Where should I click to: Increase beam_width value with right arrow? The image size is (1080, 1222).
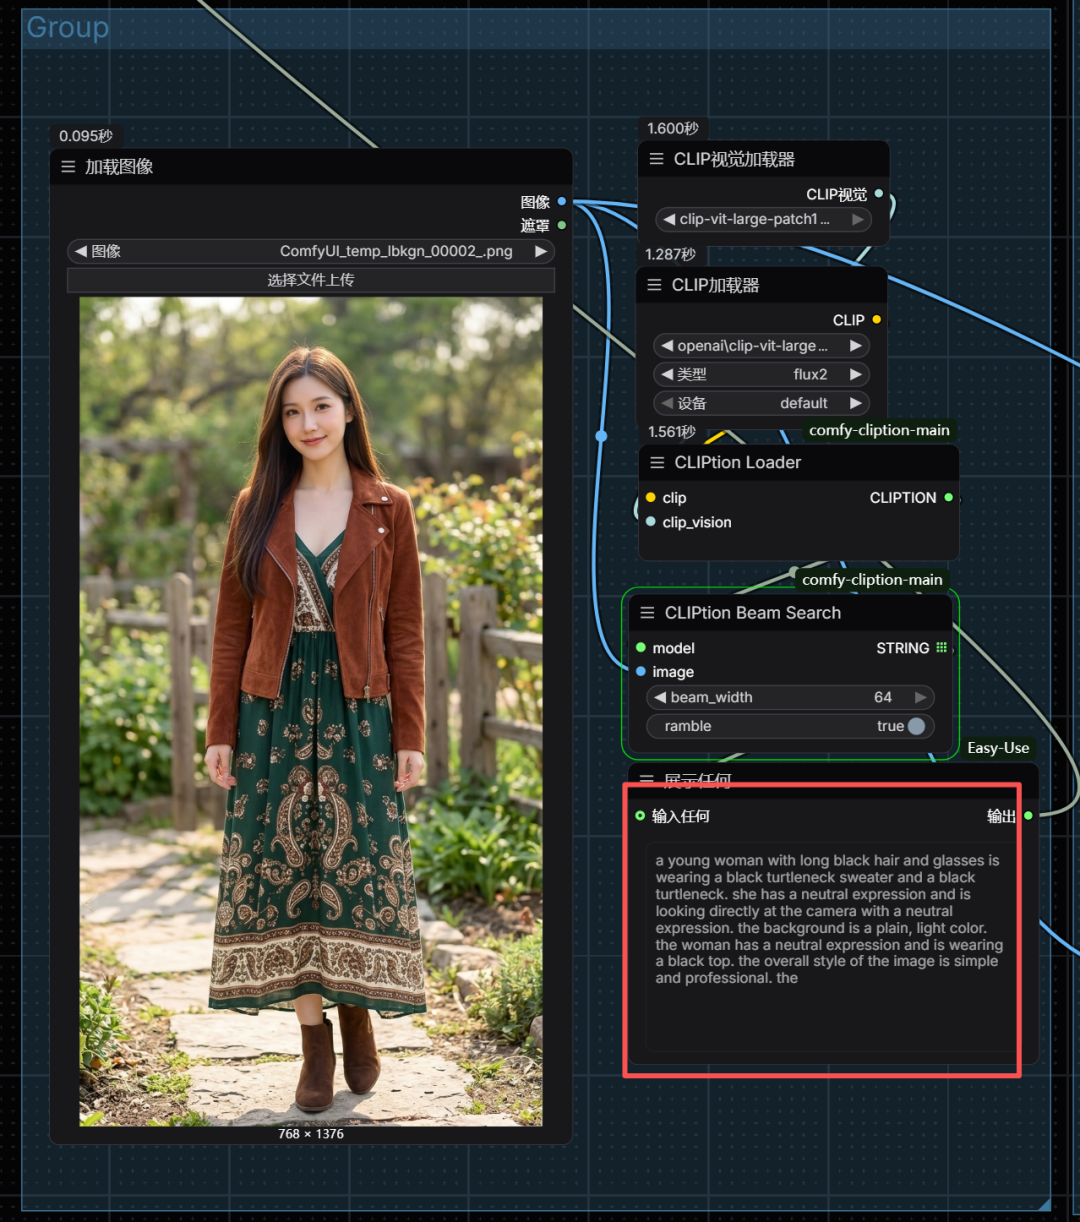pos(920,697)
